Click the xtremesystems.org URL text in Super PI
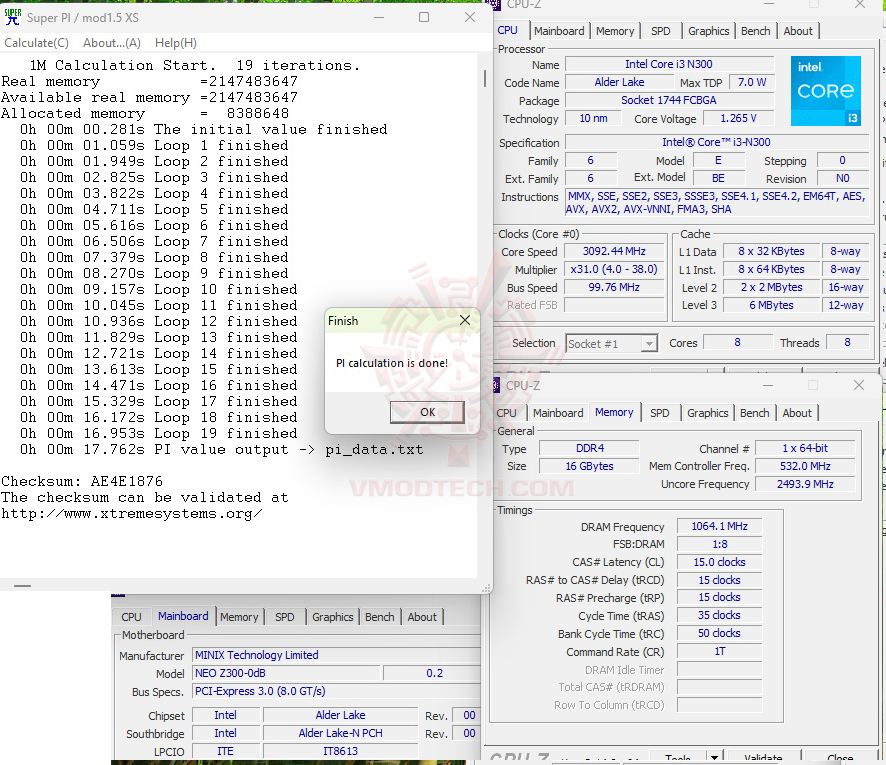The width and height of the screenshot is (886, 765). pyautogui.click(x=132, y=514)
